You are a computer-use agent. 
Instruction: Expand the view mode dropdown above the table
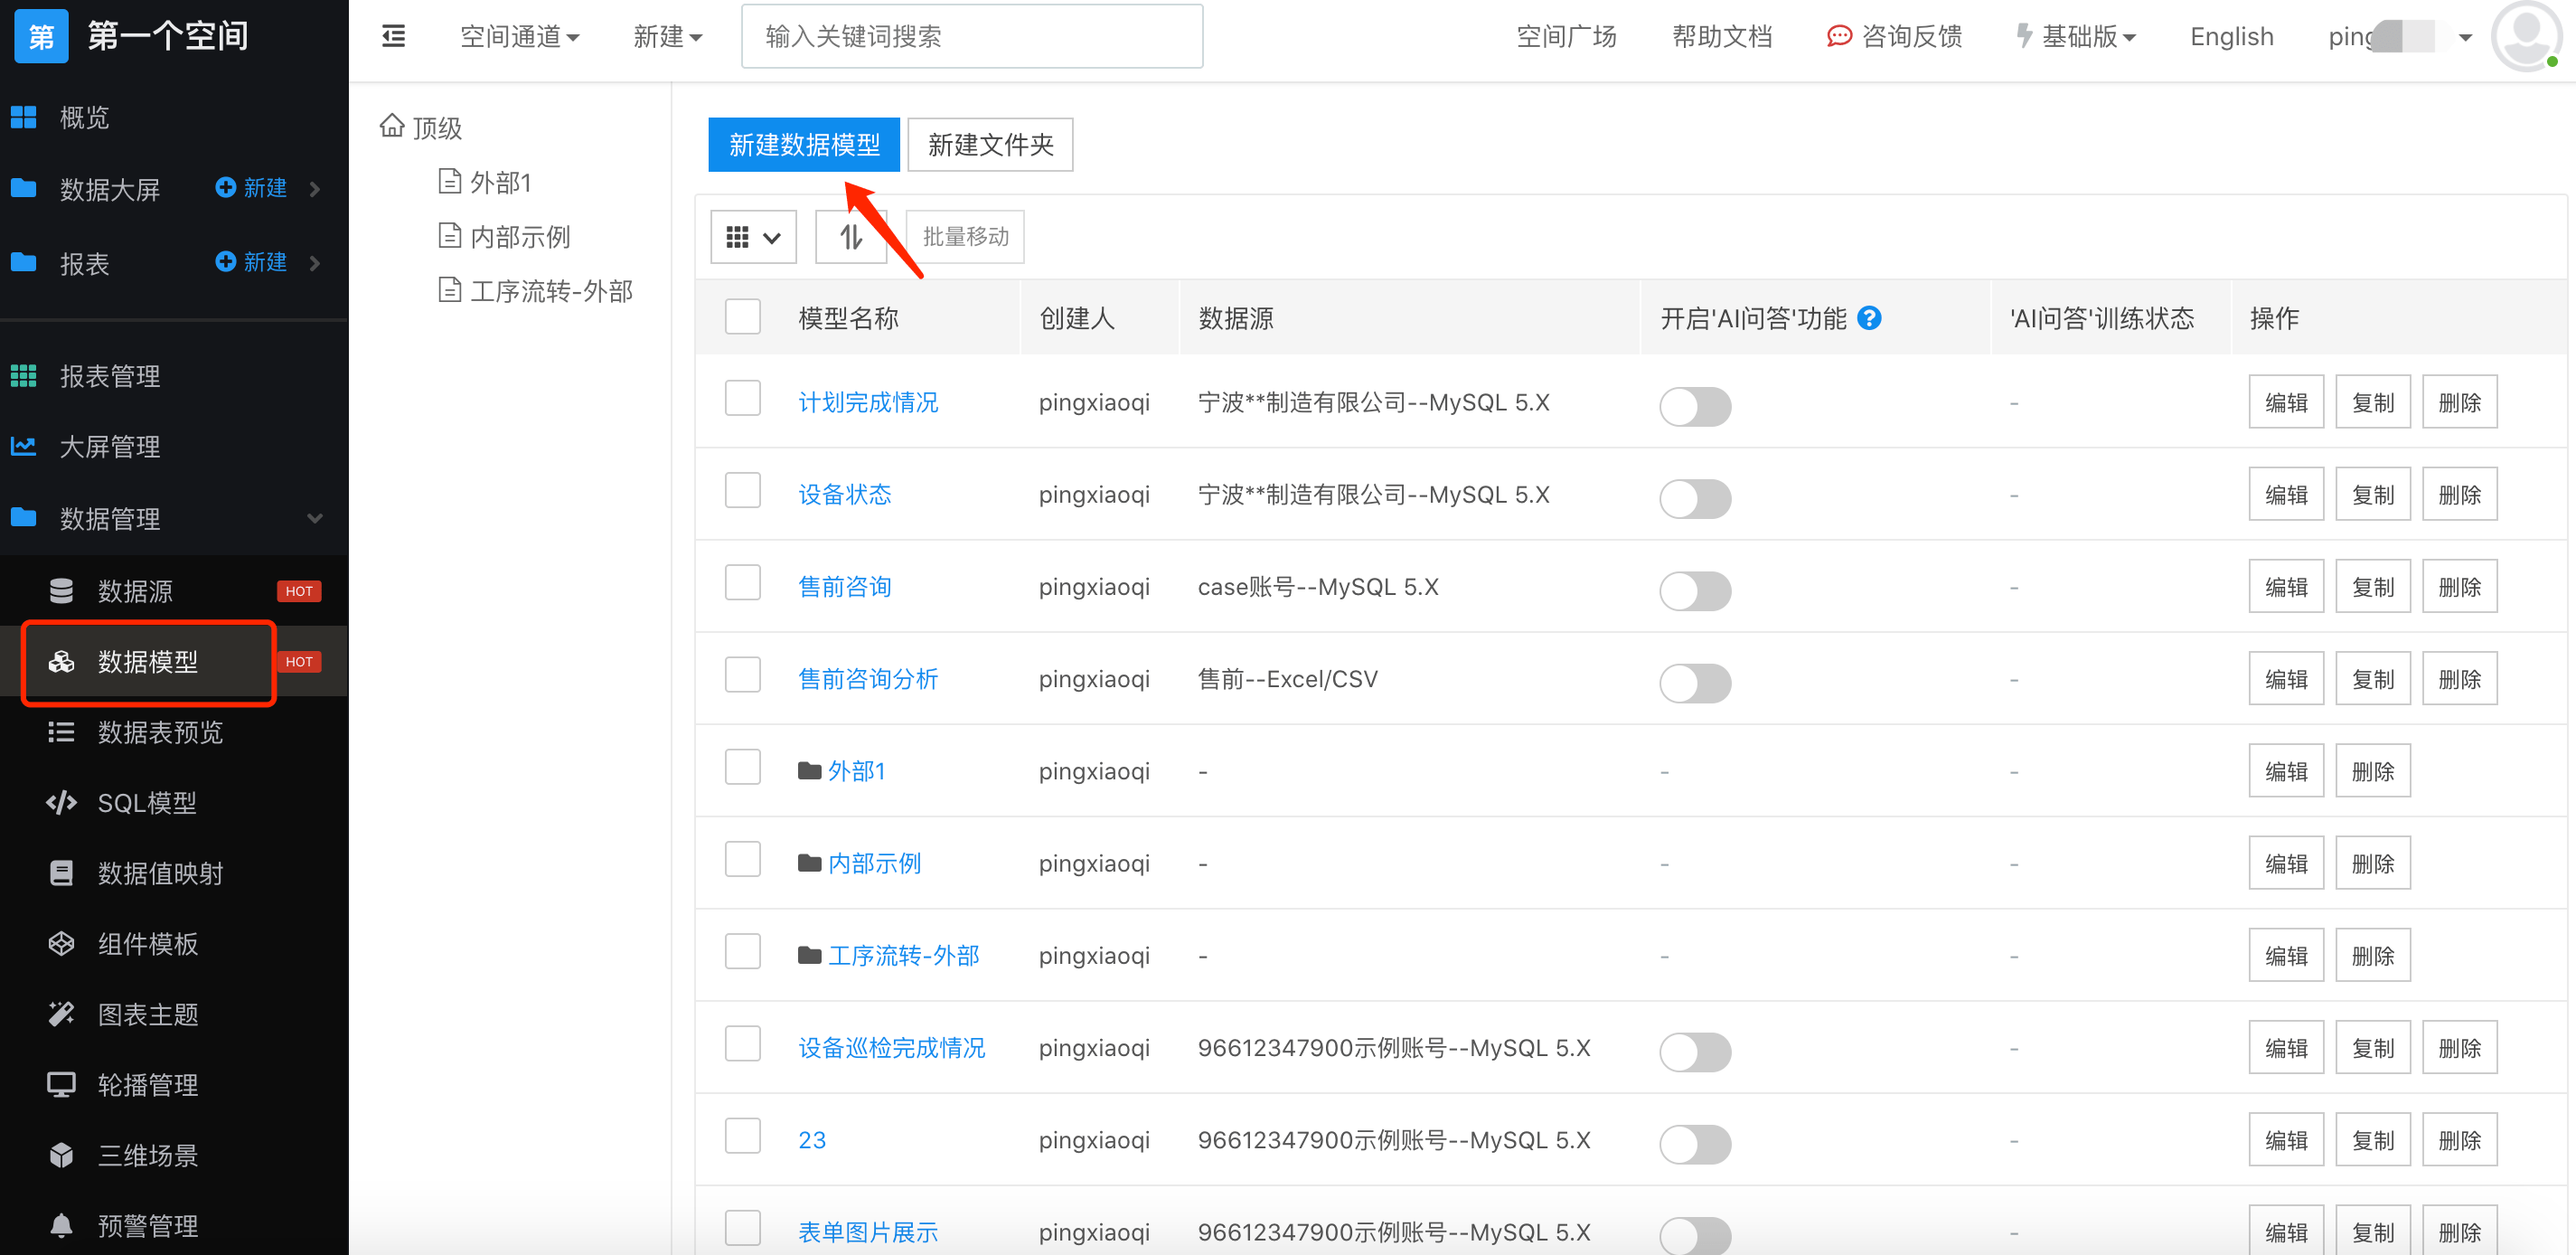click(x=753, y=237)
